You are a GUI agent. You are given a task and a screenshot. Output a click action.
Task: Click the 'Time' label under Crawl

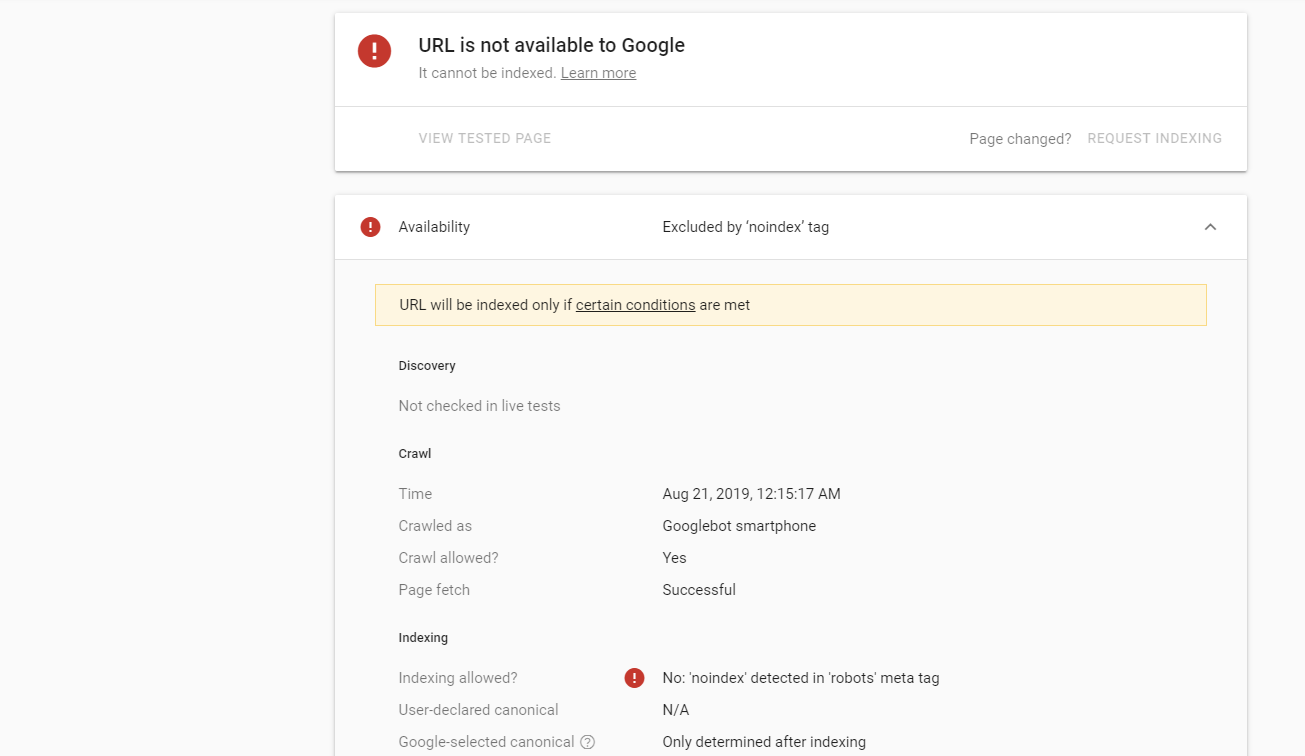(x=415, y=494)
